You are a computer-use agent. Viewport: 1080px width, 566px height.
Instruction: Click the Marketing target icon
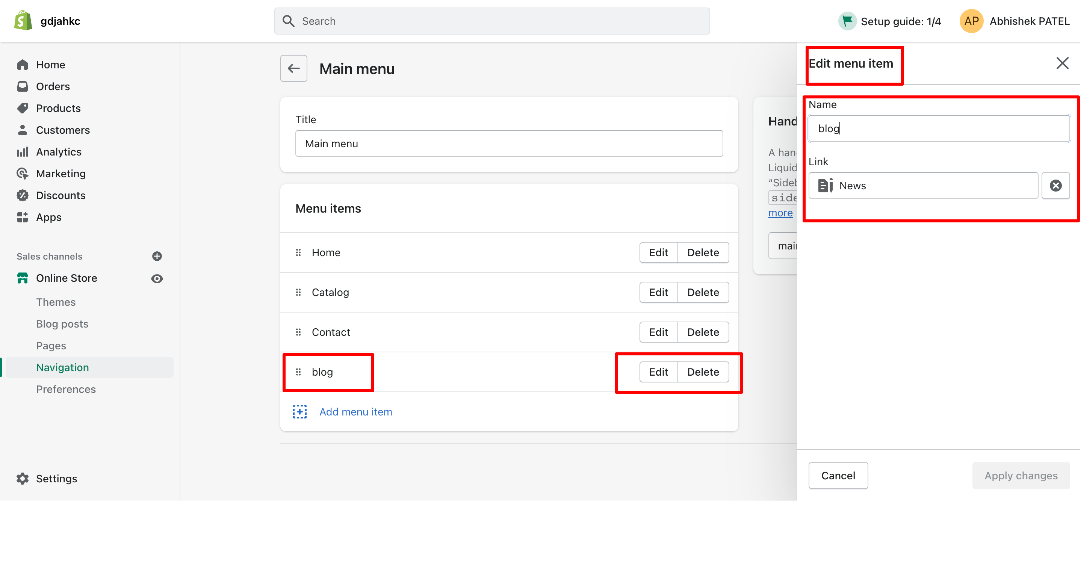tap(23, 174)
